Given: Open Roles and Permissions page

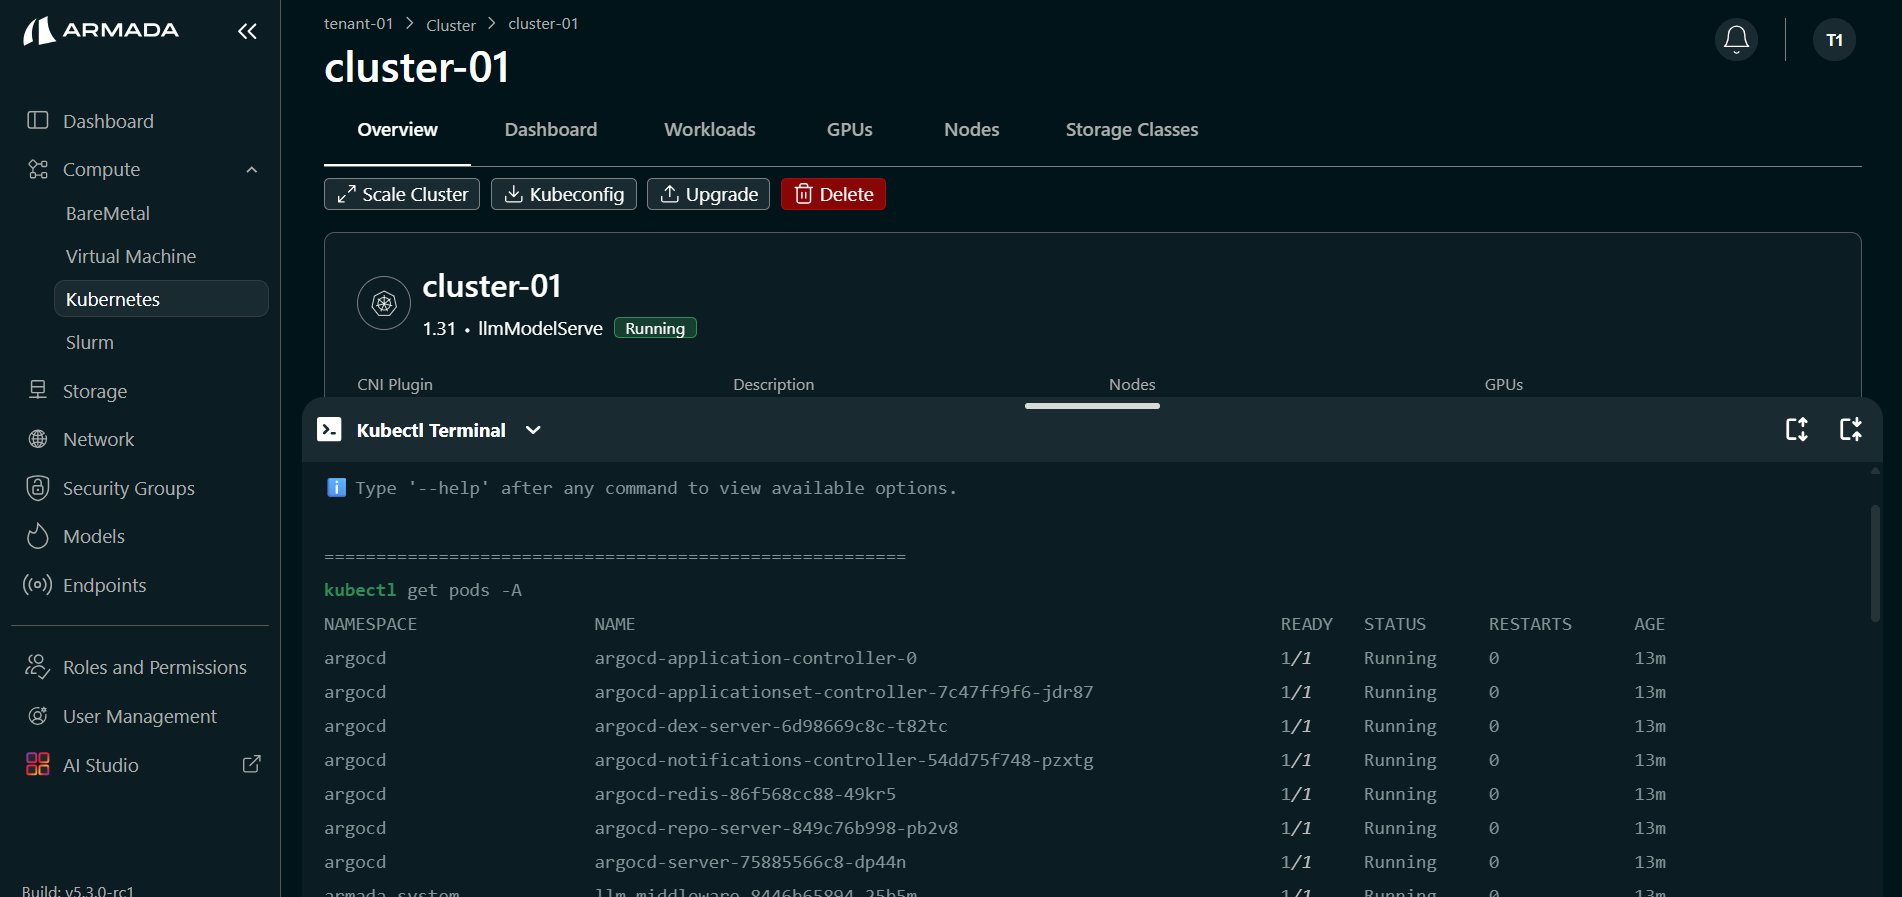Looking at the screenshot, I should (155, 667).
